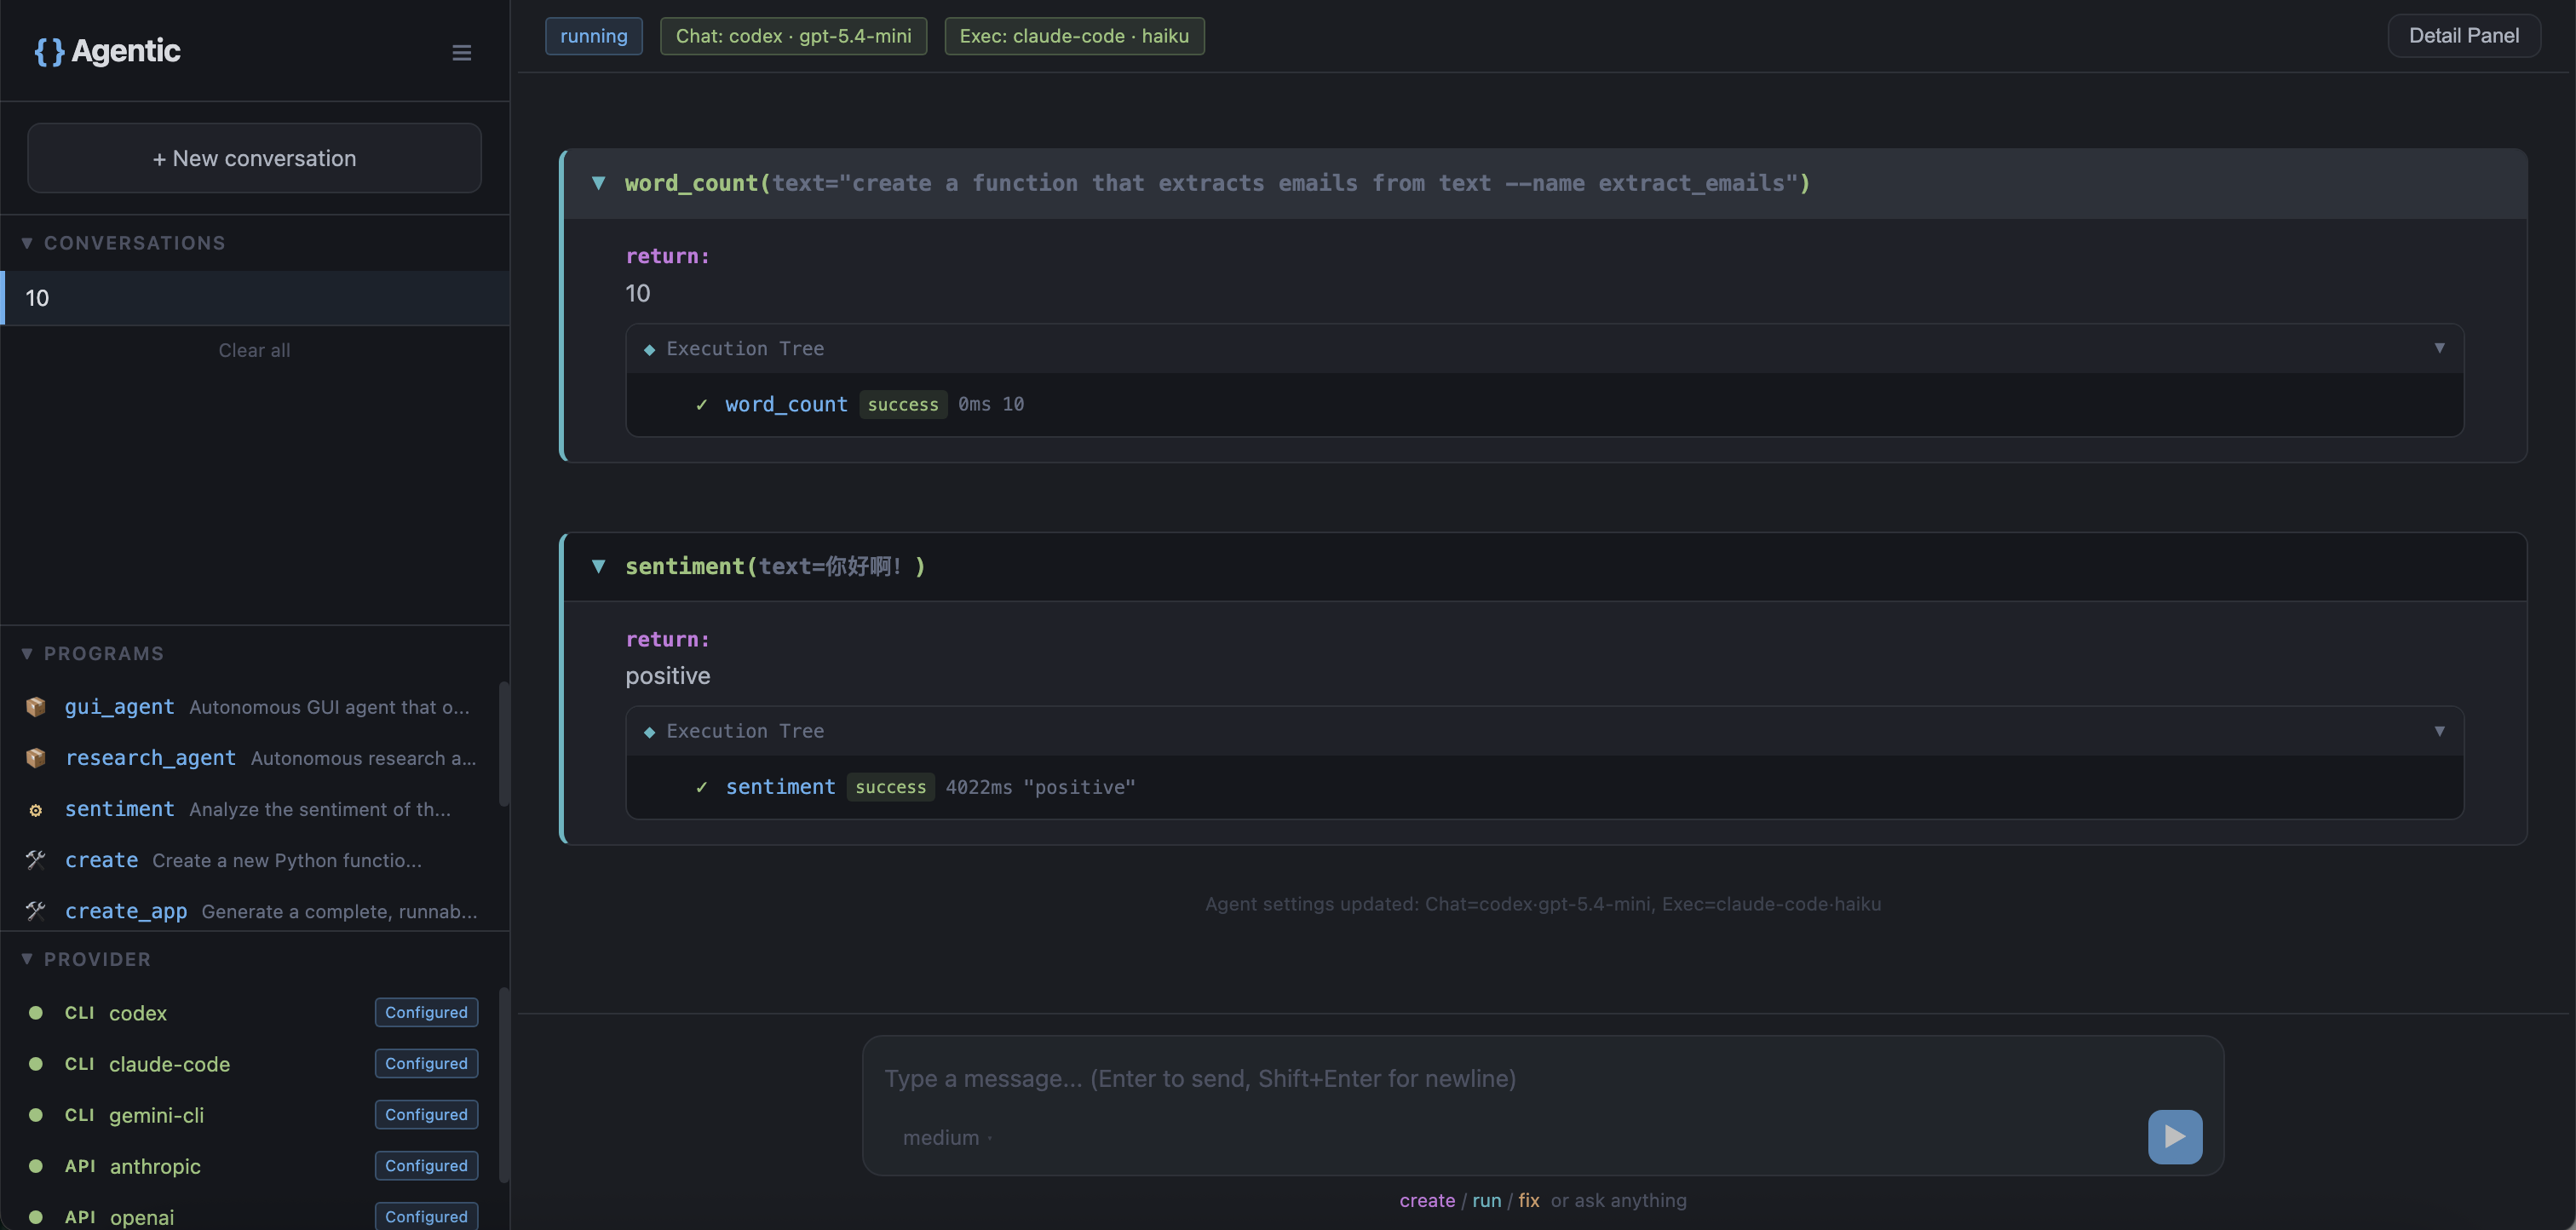Collapse the sentiment call block

[x=598, y=566]
